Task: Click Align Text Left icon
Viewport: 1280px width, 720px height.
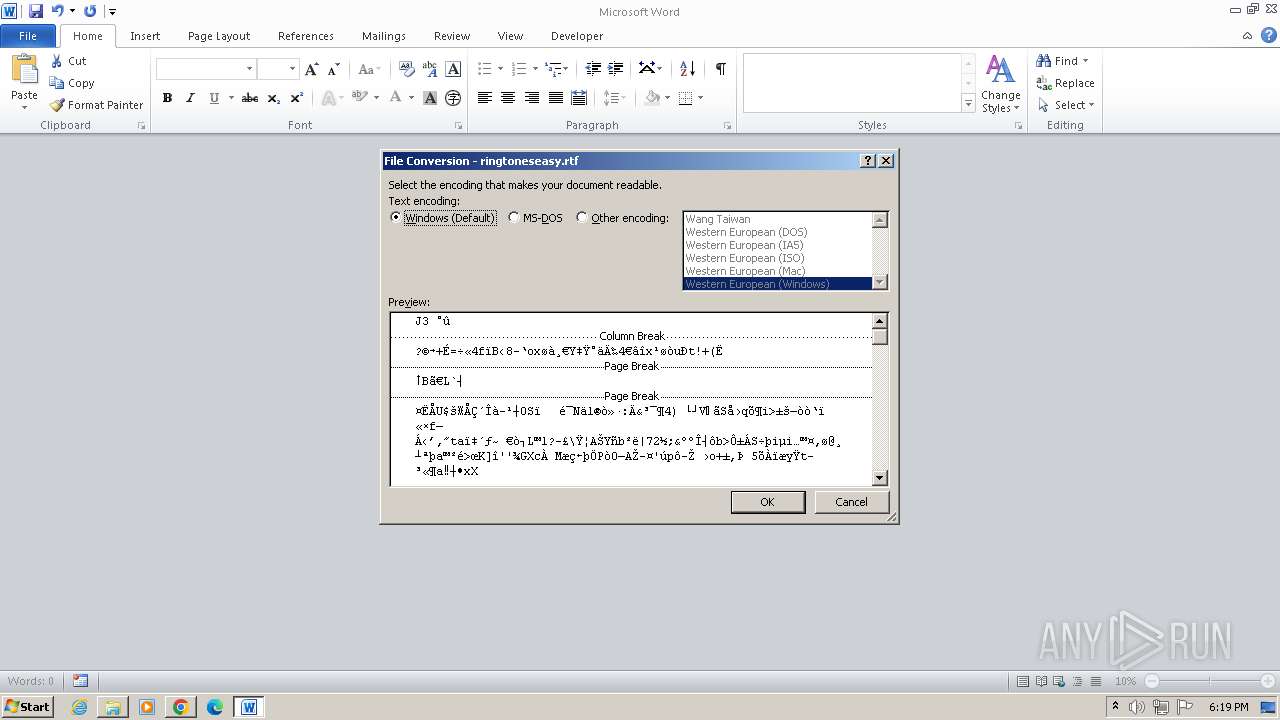Action: pos(485,98)
